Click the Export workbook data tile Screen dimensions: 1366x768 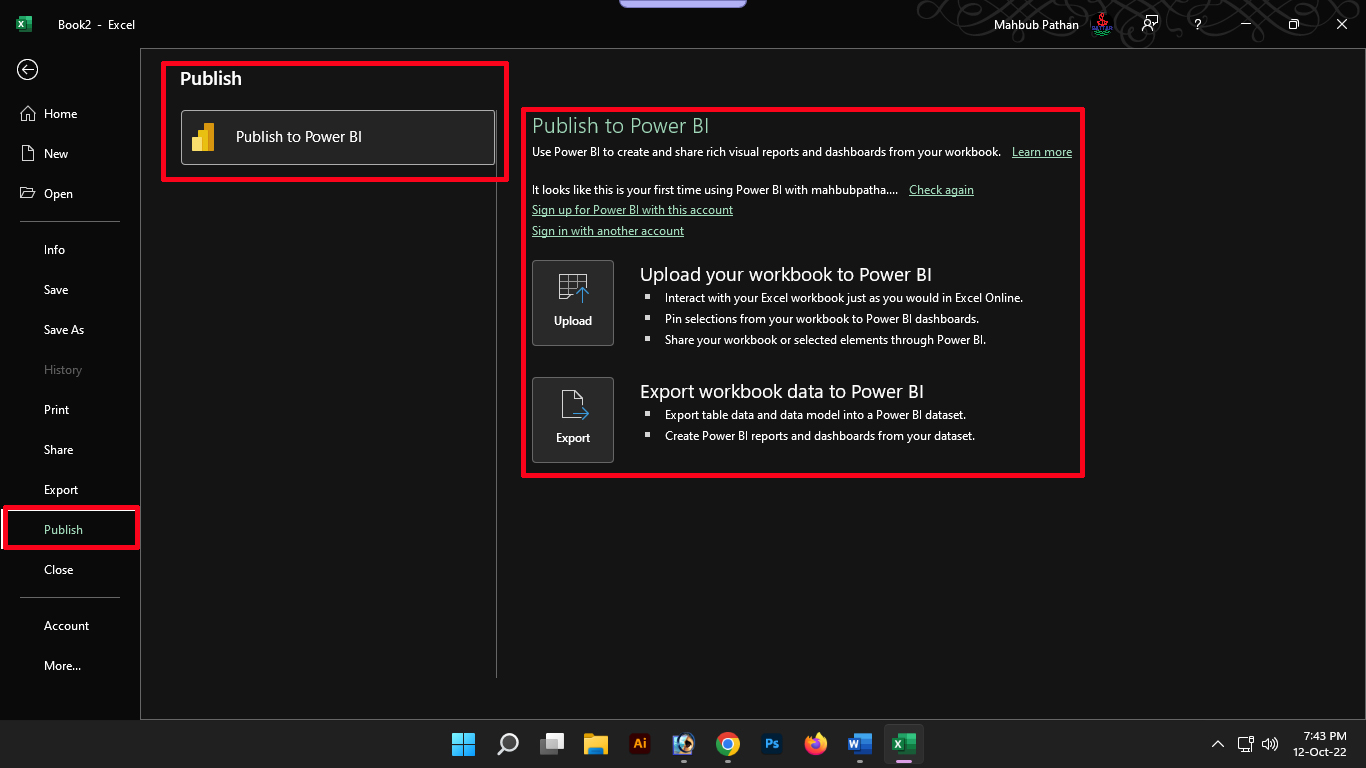[x=573, y=420]
